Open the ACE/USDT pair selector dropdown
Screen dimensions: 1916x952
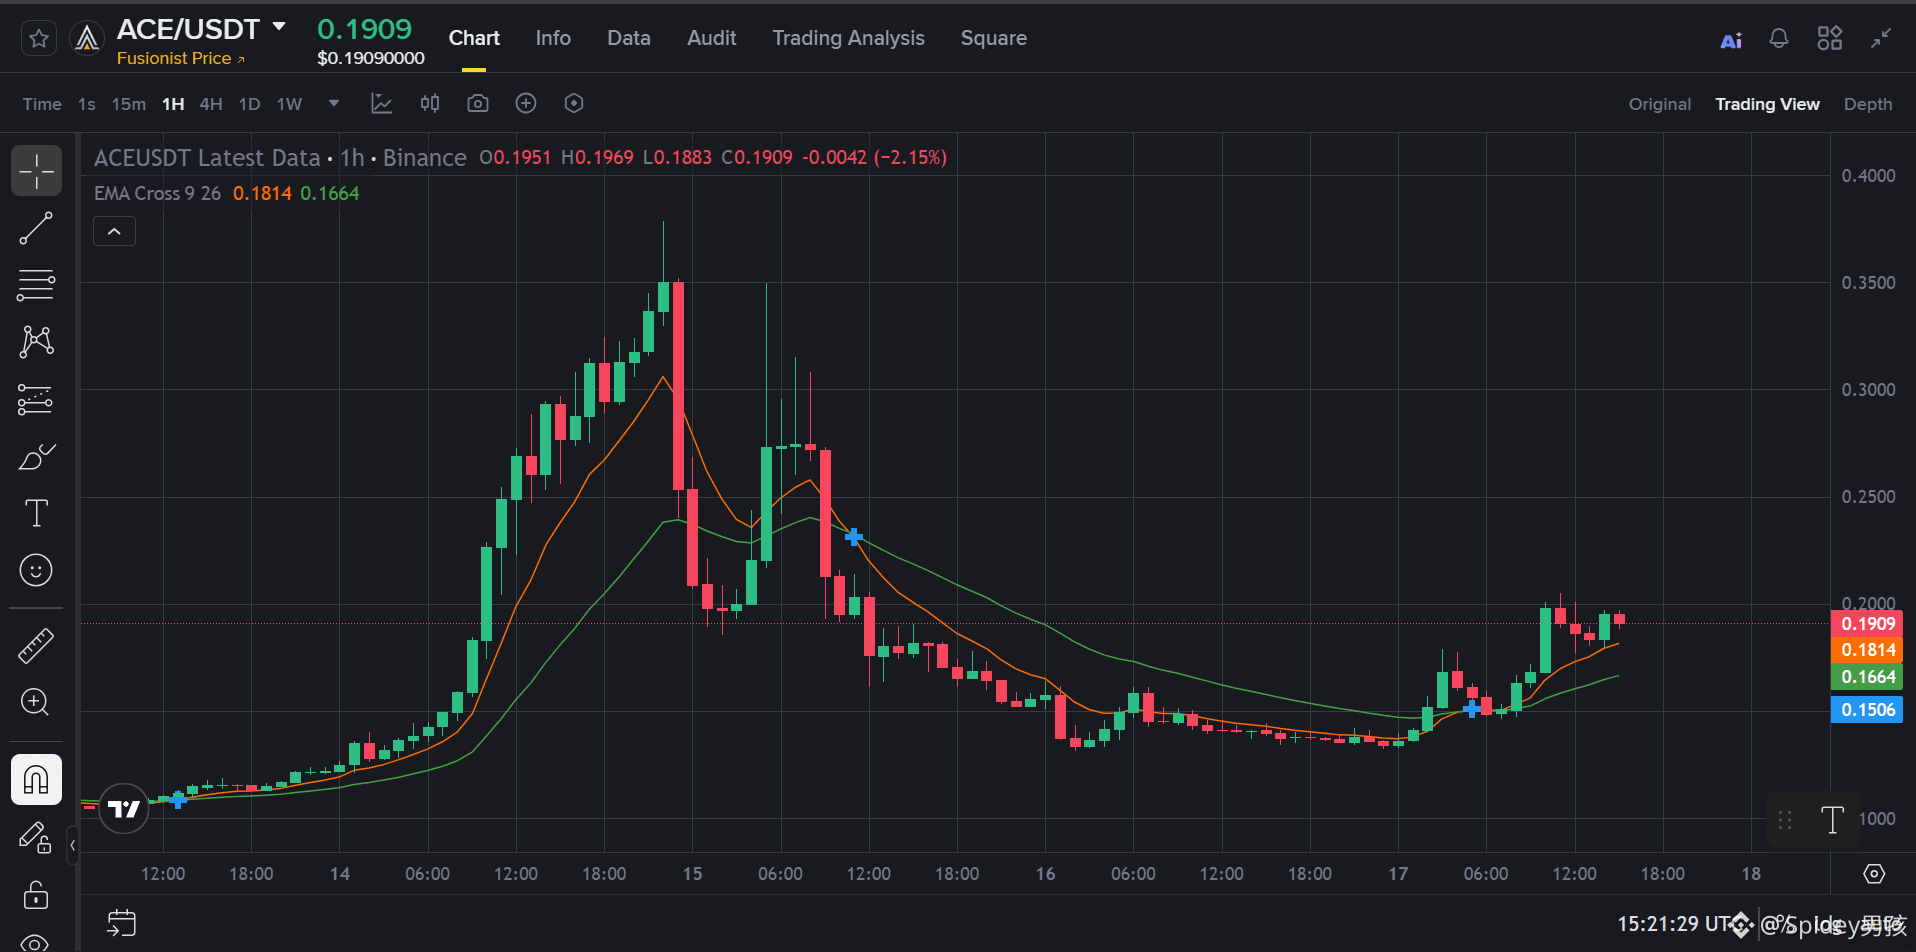(x=279, y=27)
